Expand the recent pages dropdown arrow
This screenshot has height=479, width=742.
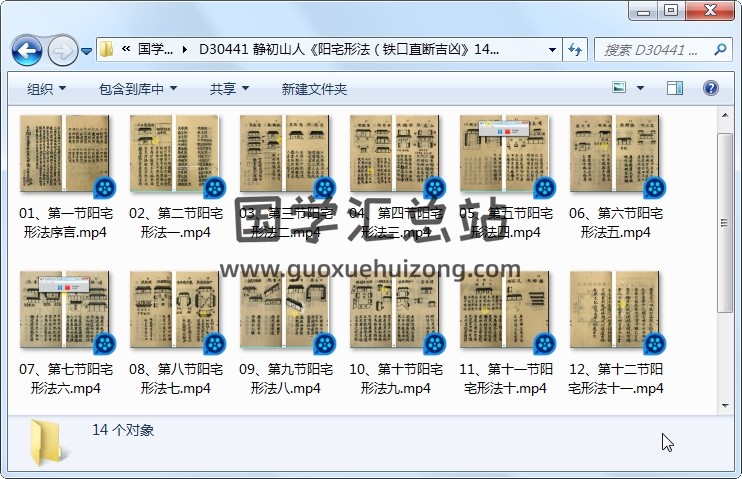coord(87,49)
